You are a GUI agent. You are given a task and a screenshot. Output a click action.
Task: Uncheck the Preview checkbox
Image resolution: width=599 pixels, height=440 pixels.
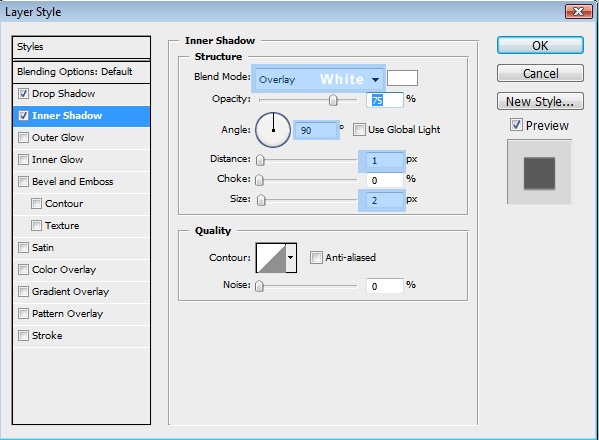[x=516, y=125]
